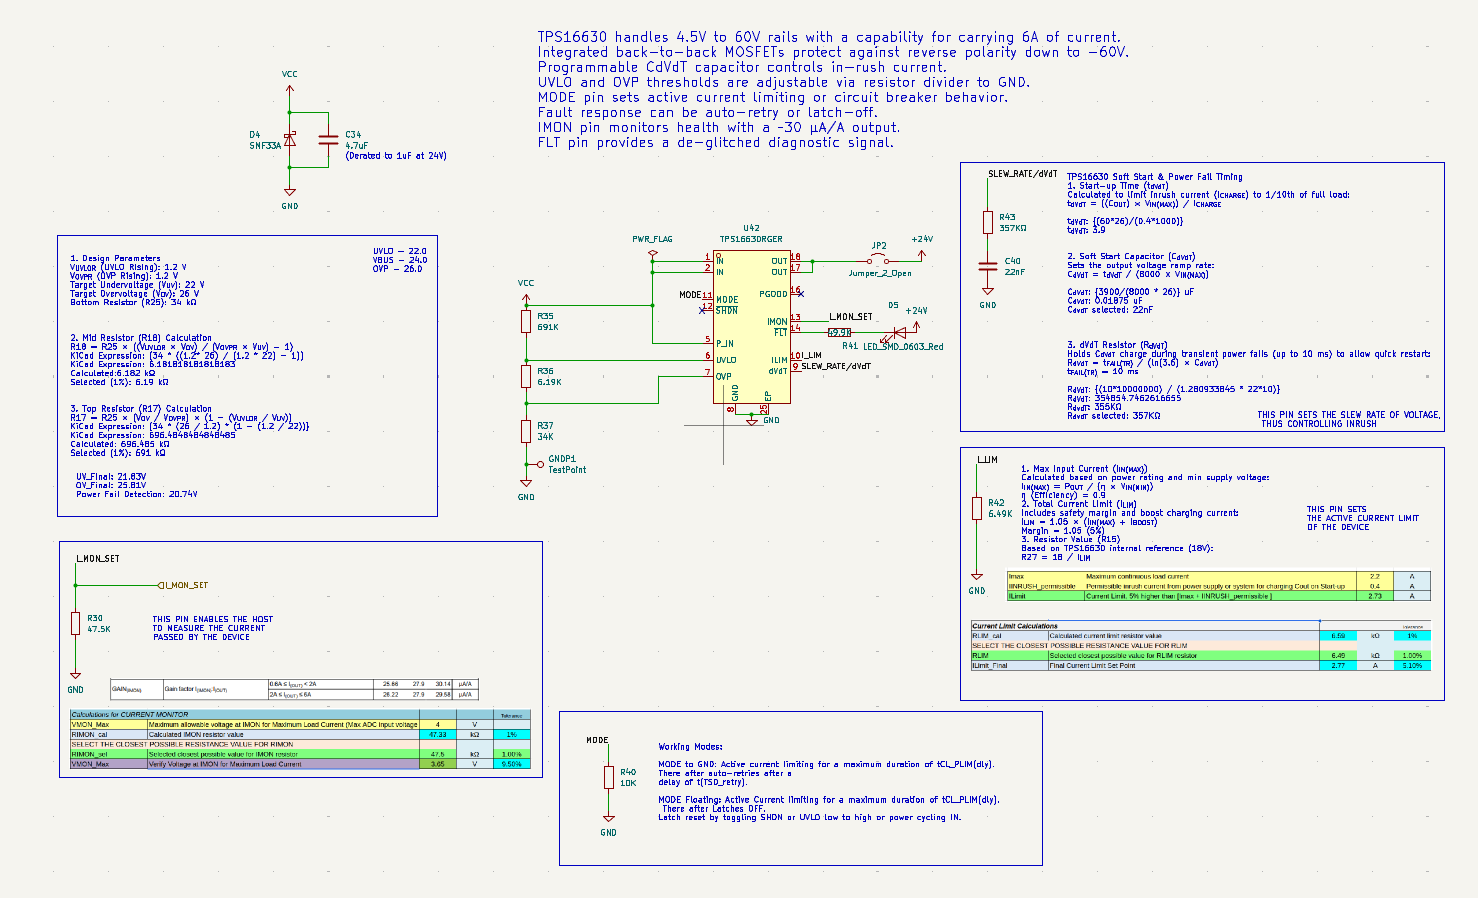
Task: Click the SLEW_RATE/dVdT net label near U42
Action: click(x=835, y=367)
